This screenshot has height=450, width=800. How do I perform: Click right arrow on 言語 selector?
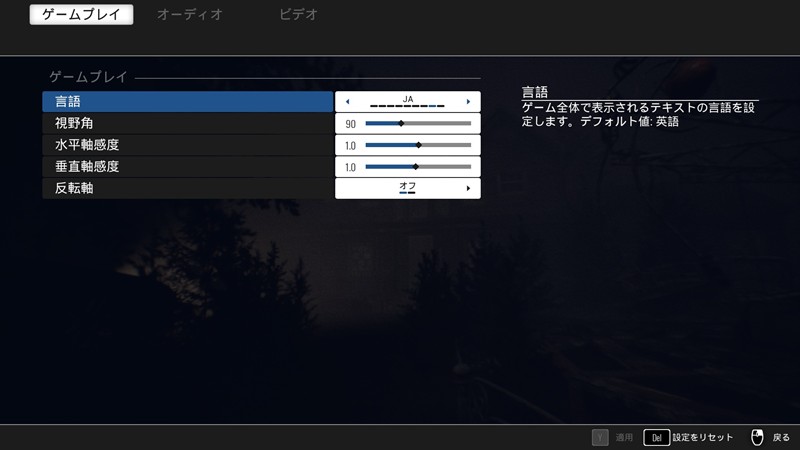tap(468, 102)
